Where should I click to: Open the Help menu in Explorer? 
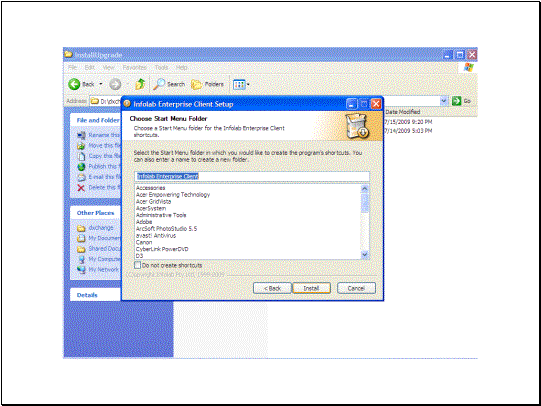pos(181,67)
